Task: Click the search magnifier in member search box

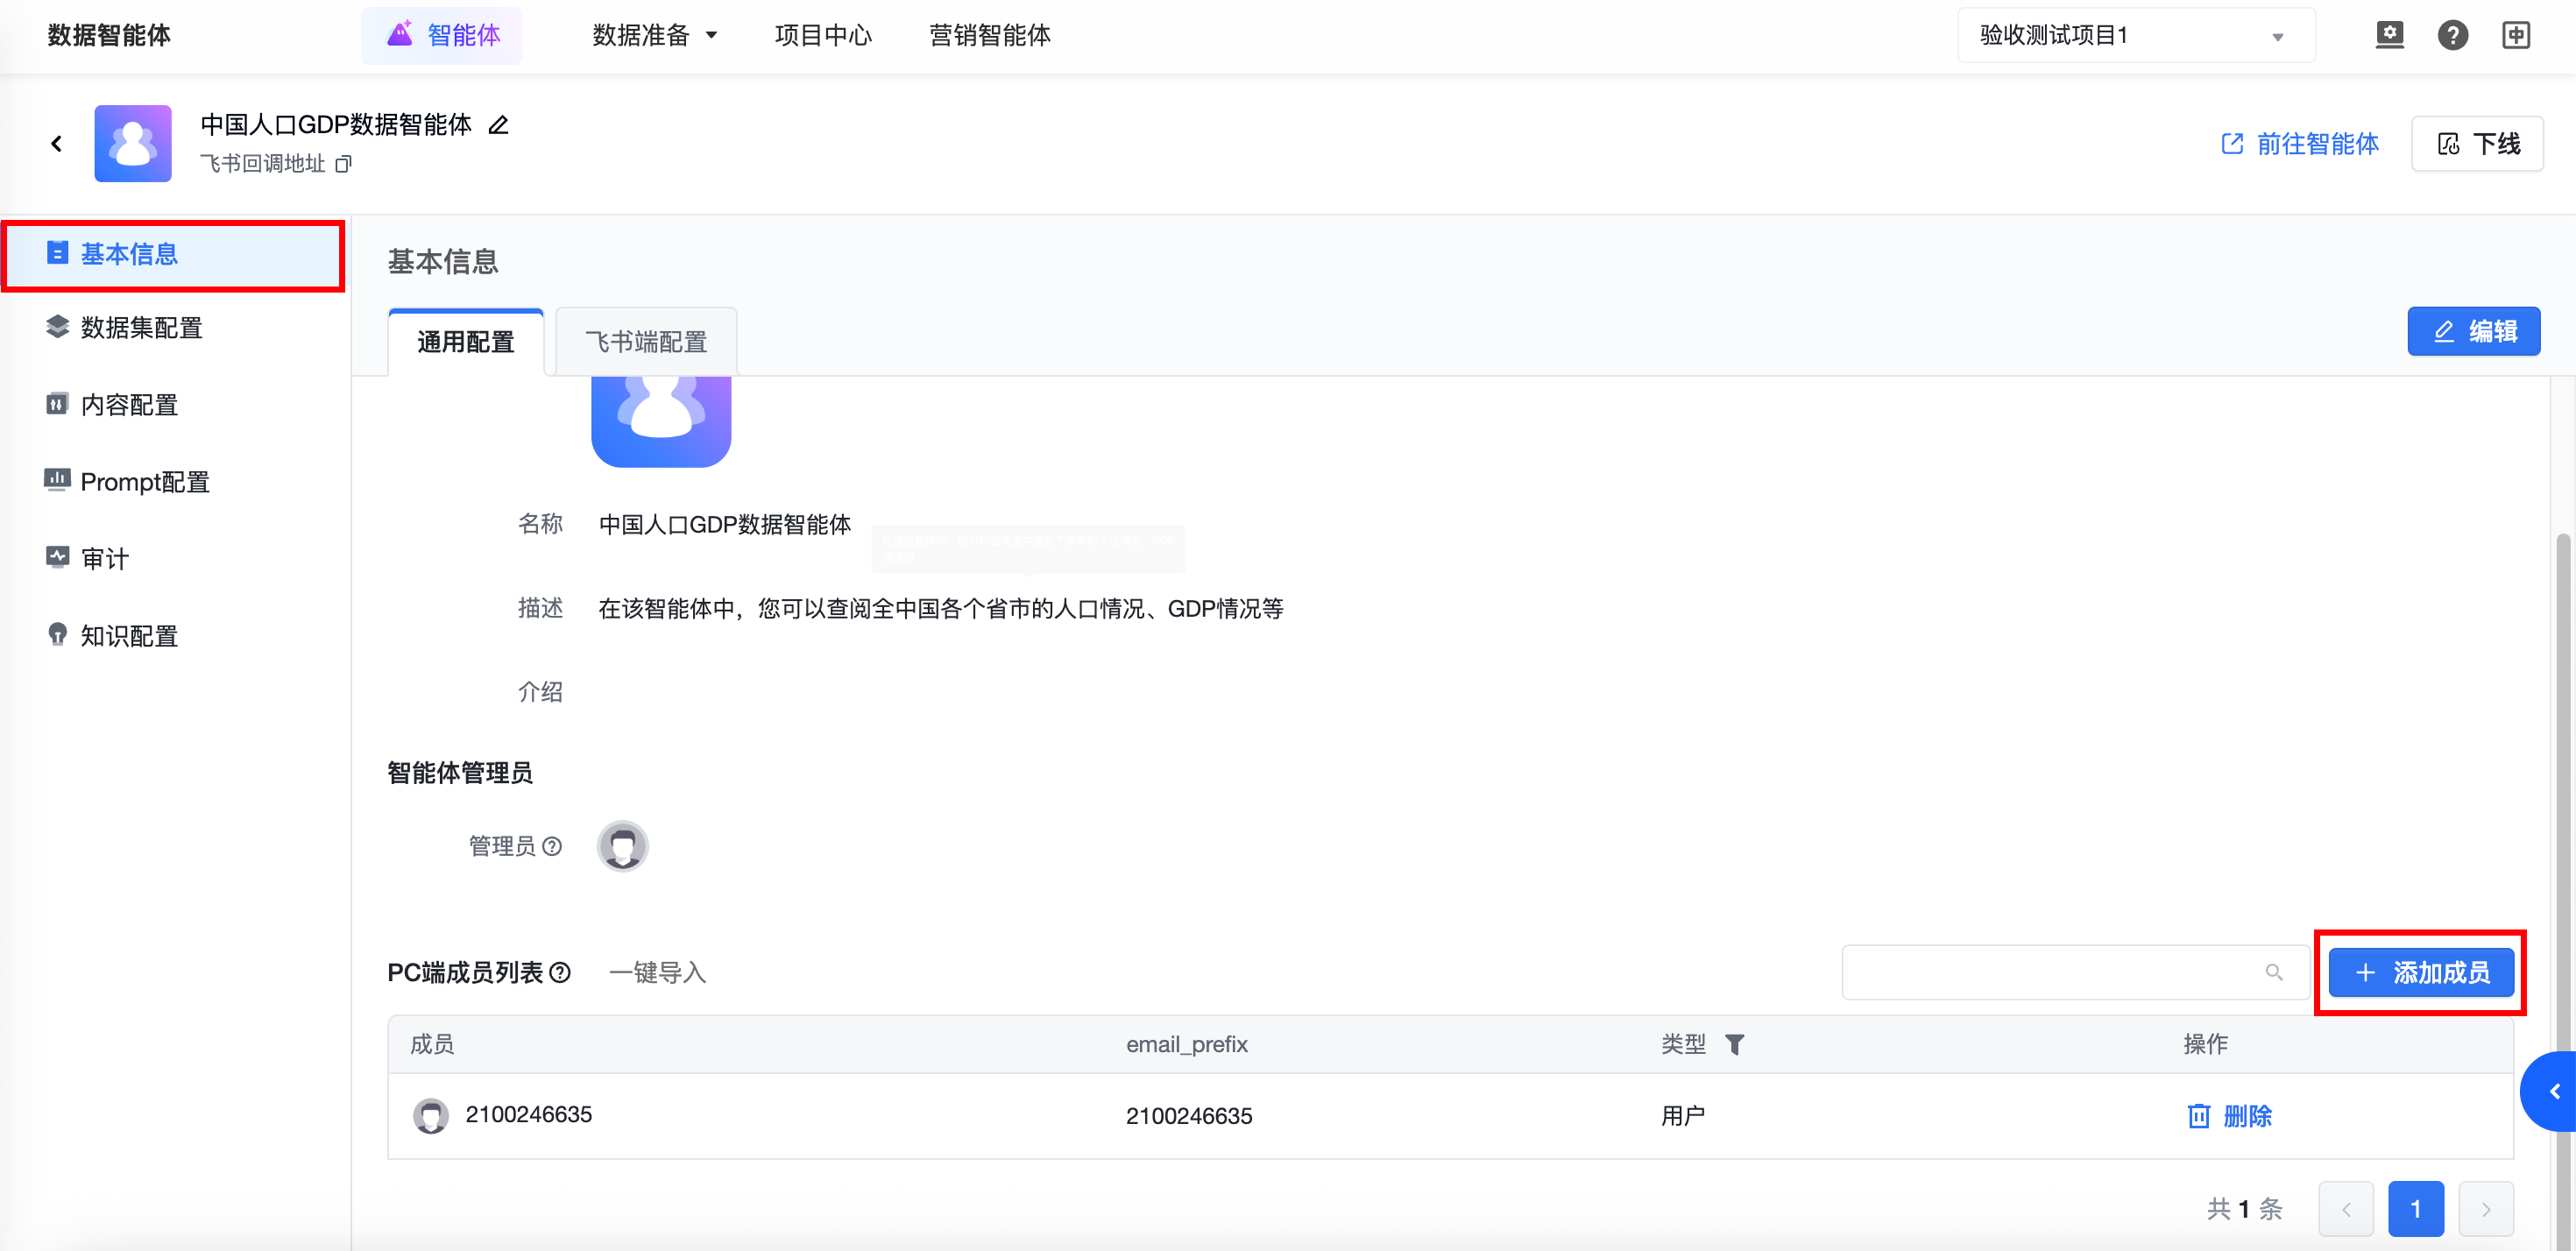Action: click(2273, 972)
